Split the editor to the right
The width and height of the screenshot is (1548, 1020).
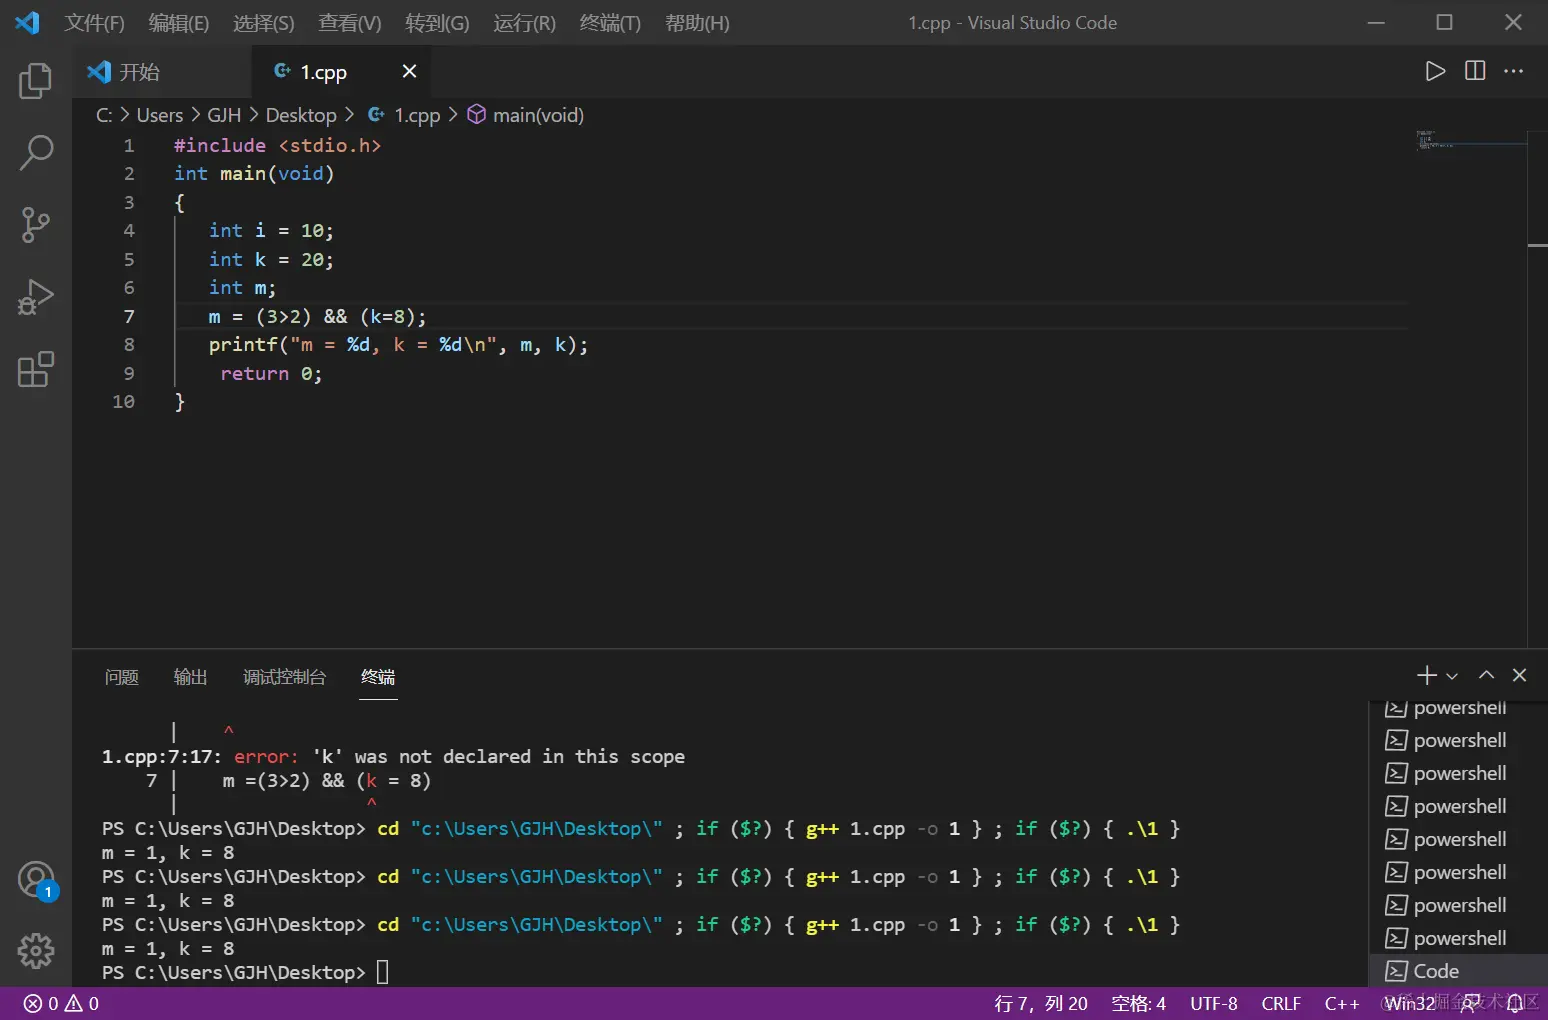tap(1475, 71)
